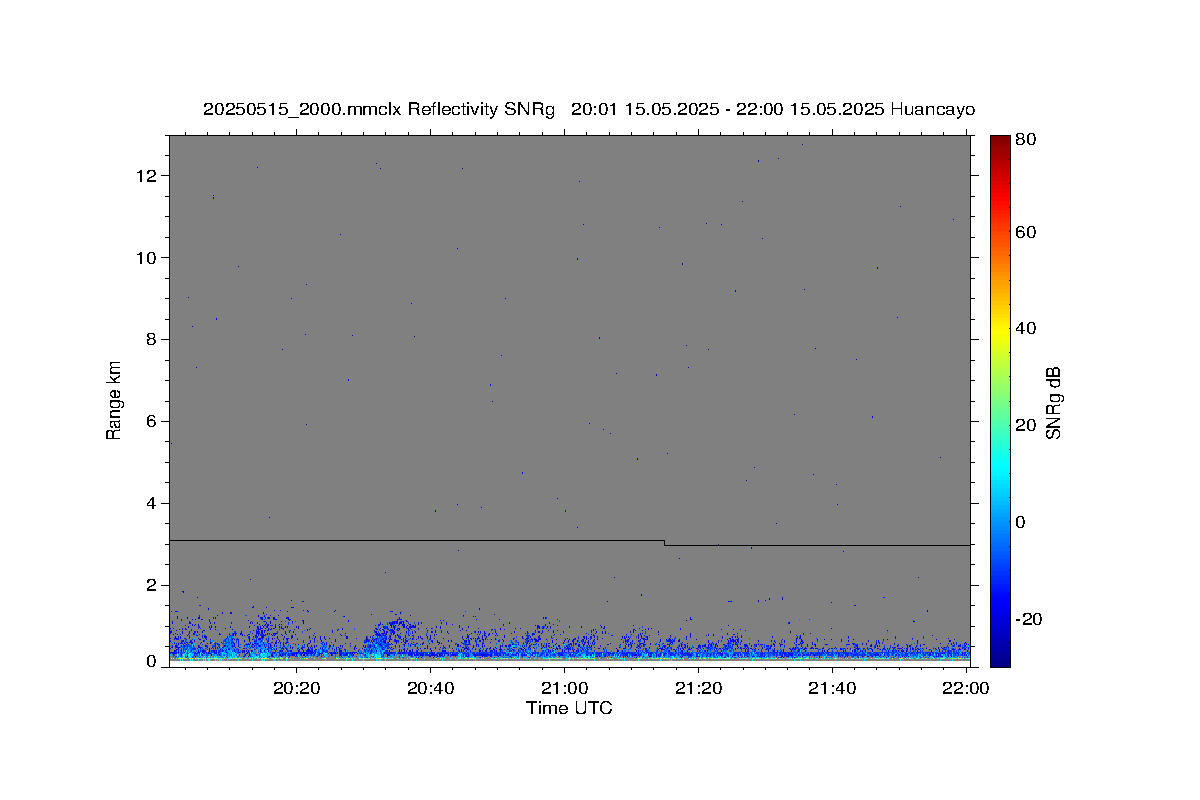Image resolution: width=1200 pixels, height=800 pixels.
Task: Click the '21:40' time tick label
Action: 832,688
